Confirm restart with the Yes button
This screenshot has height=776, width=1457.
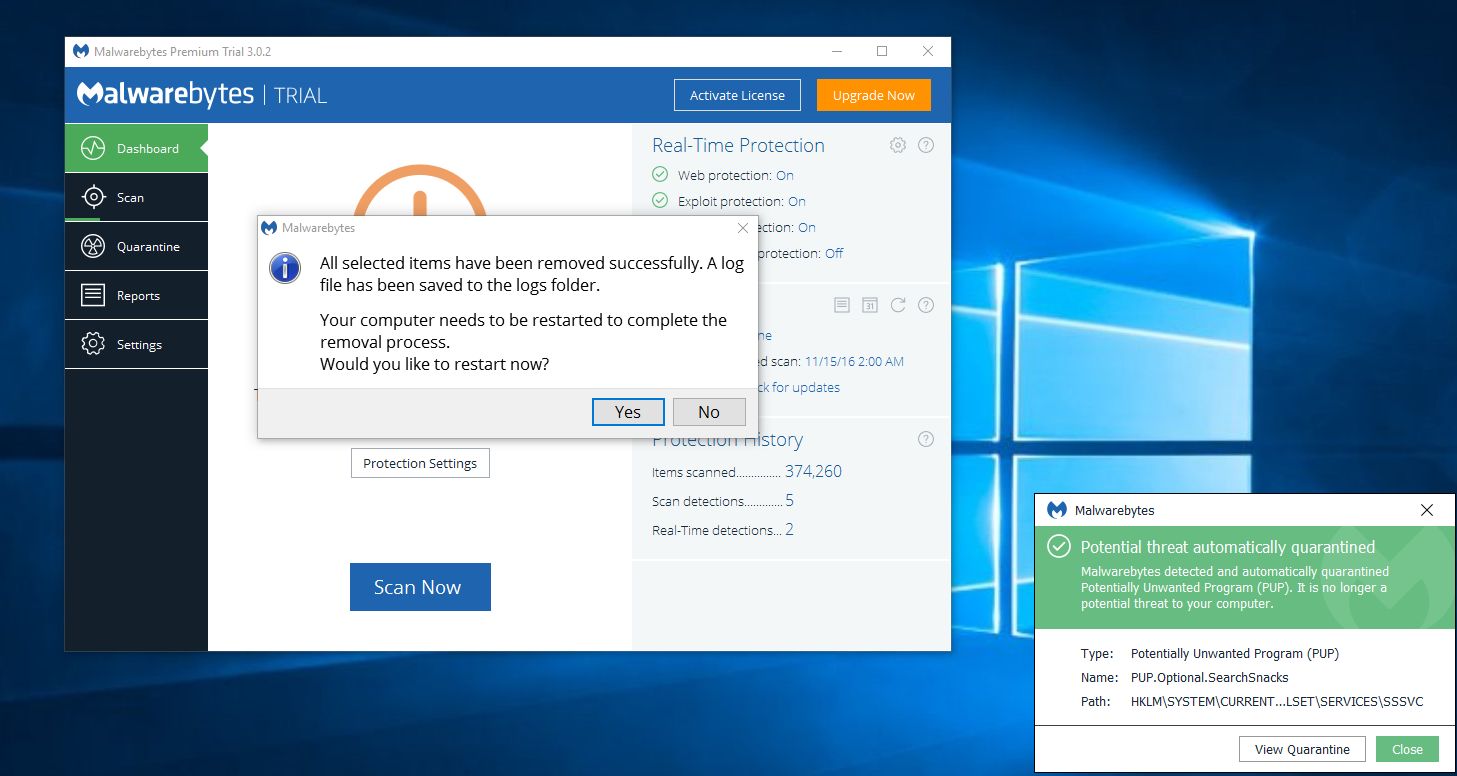click(628, 412)
